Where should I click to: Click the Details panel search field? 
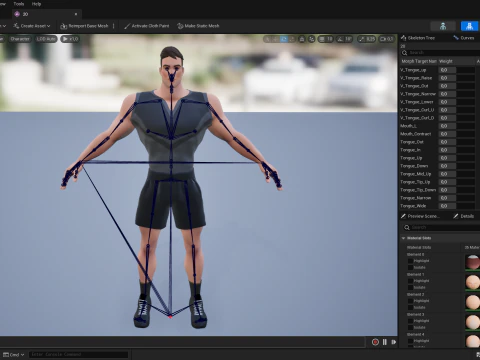442,227
